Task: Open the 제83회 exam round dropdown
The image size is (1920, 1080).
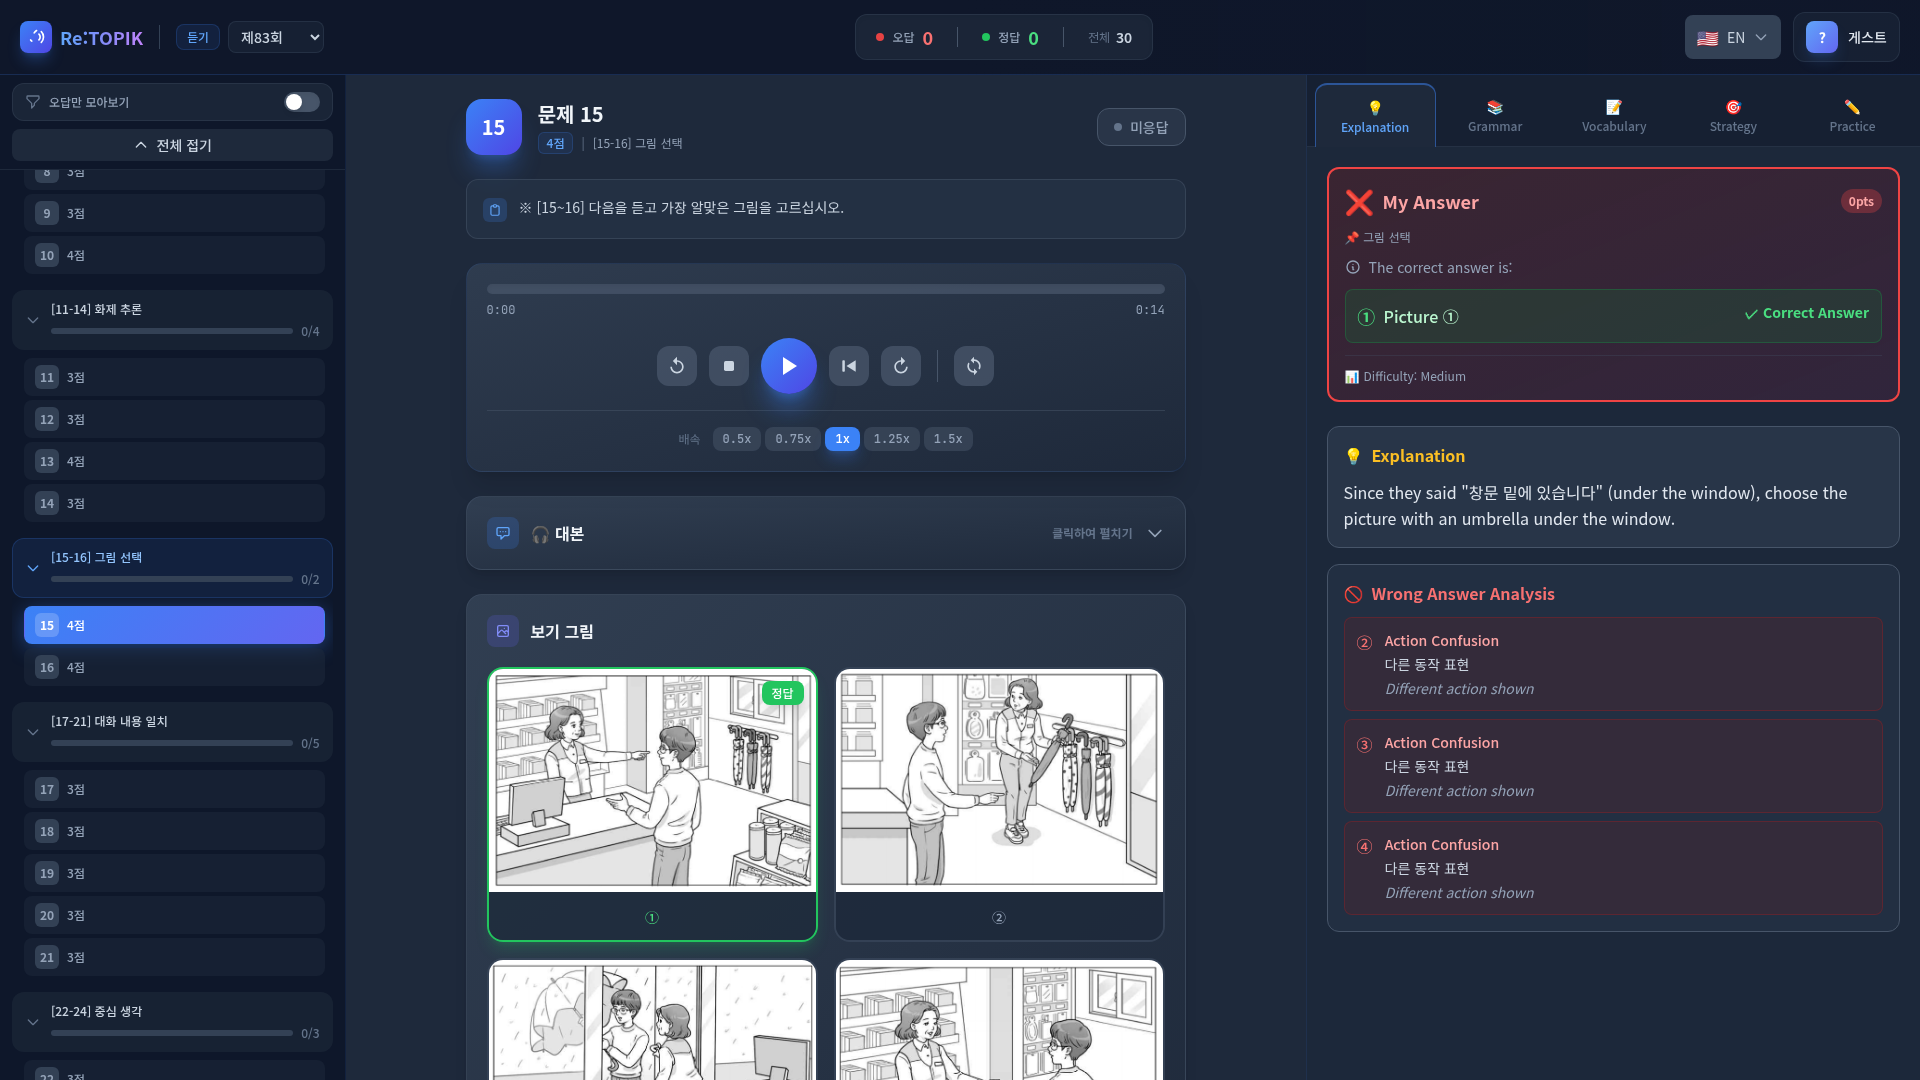Action: (276, 38)
